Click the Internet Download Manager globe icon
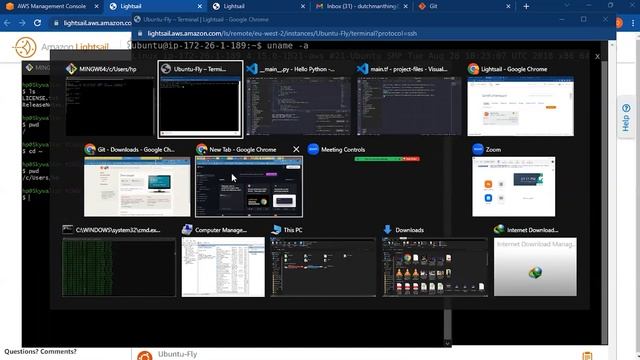This screenshot has height=360, width=640. (499, 230)
